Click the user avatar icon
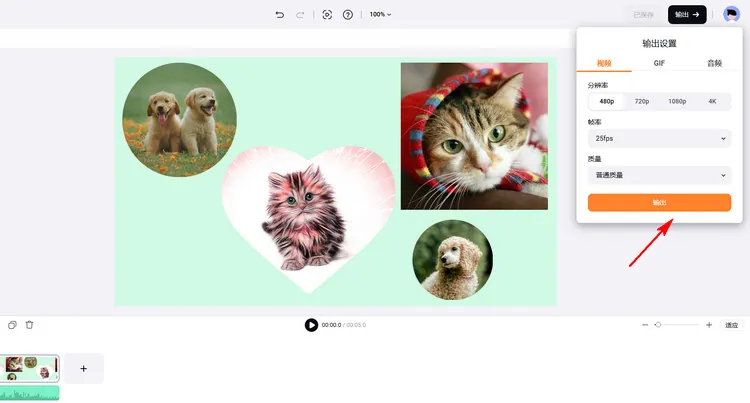Screen dimensions: 750x403 click(731, 15)
